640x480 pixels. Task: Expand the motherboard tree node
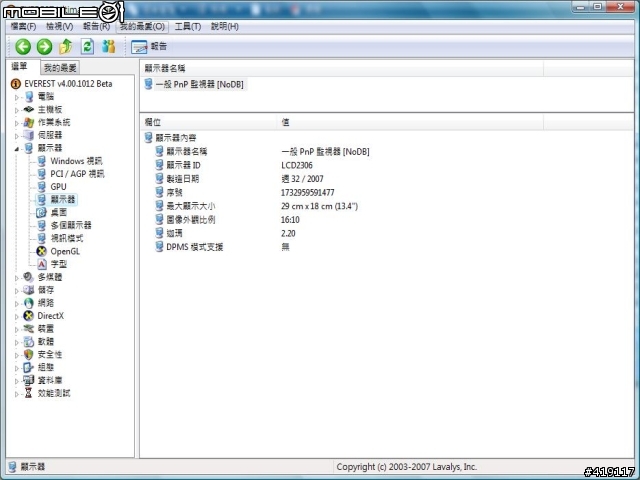click(17, 110)
